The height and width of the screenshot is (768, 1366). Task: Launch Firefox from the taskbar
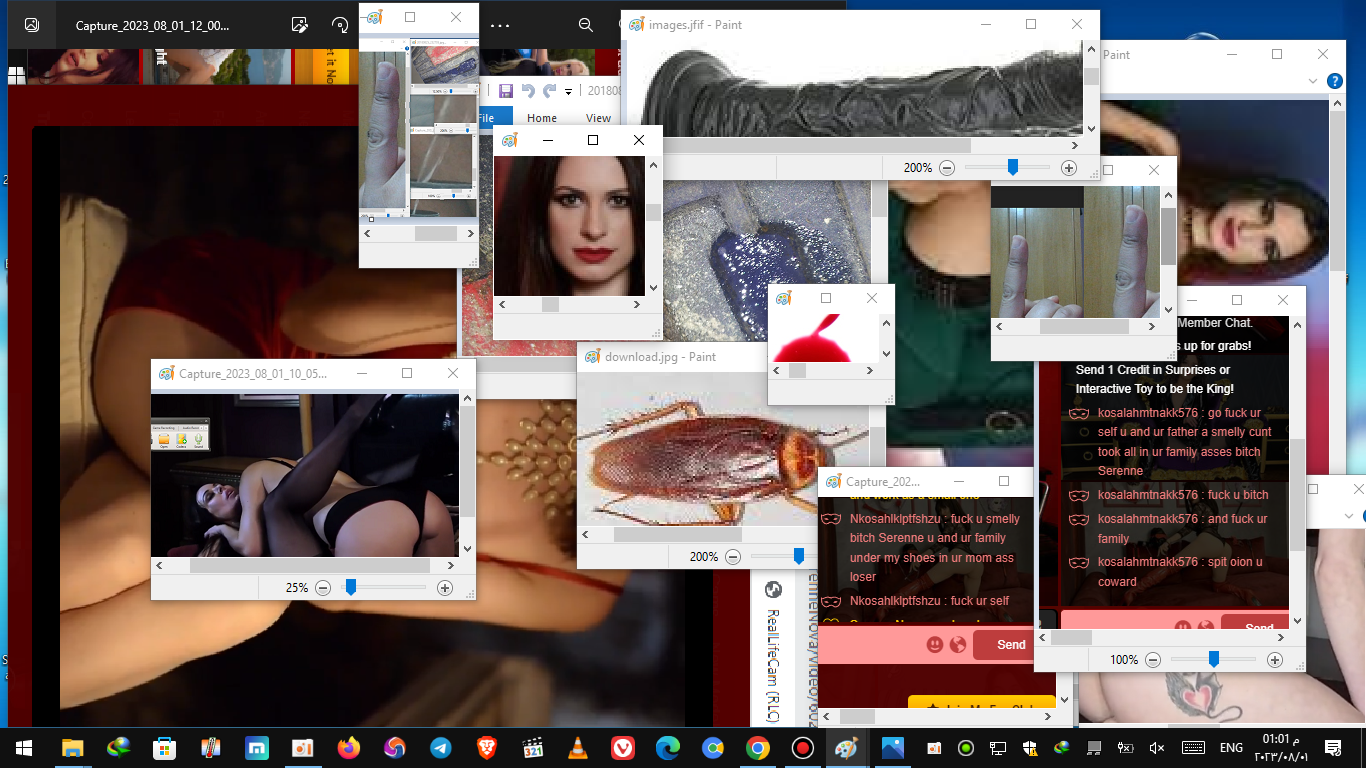pos(348,748)
